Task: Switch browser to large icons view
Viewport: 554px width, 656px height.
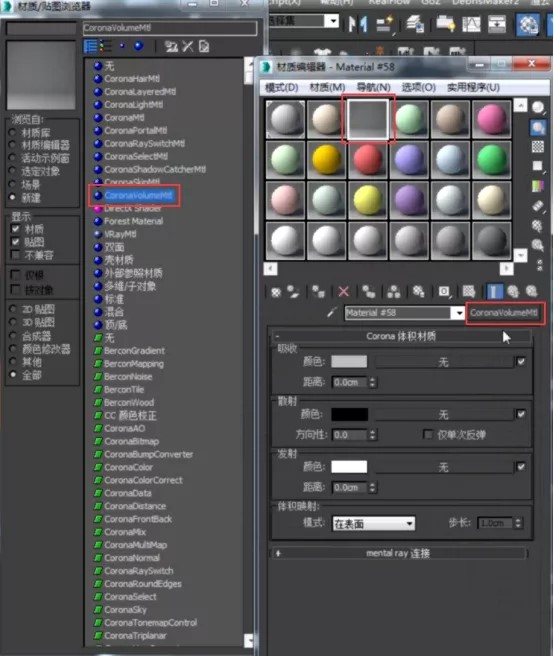Action: [x=139, y=46]
